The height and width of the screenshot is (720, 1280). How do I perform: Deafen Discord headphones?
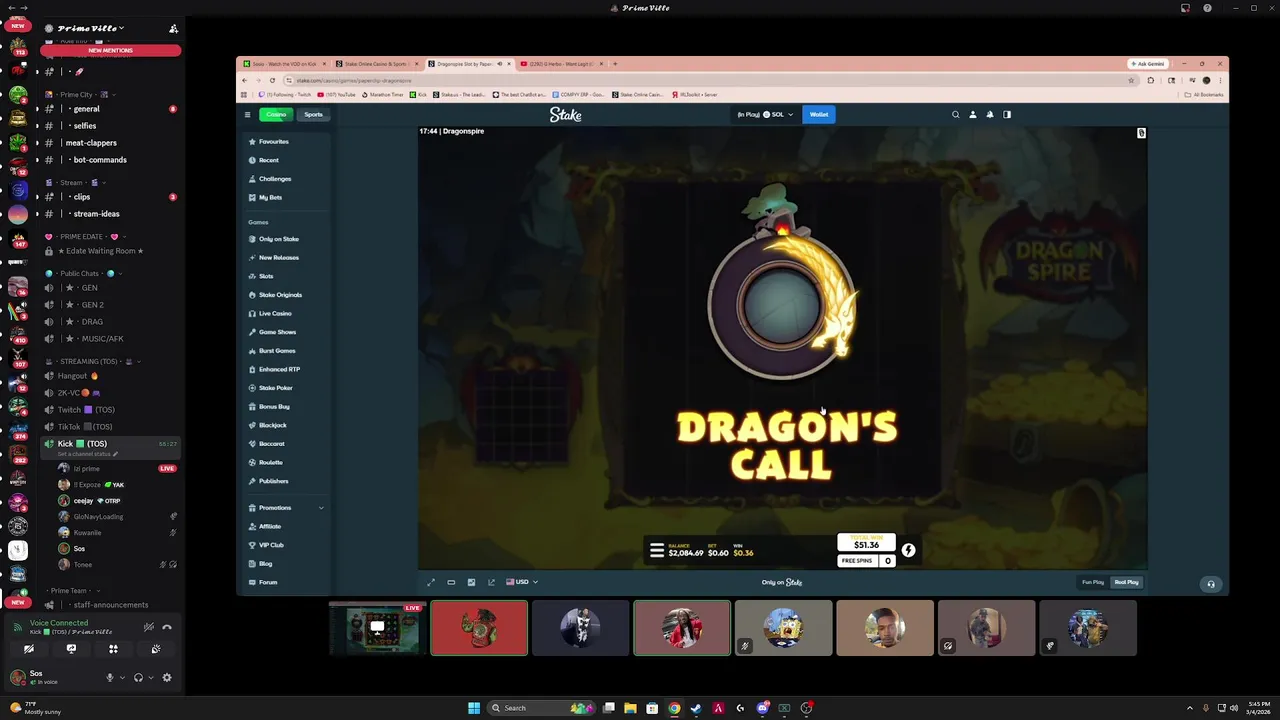click(x=138, y=678)
